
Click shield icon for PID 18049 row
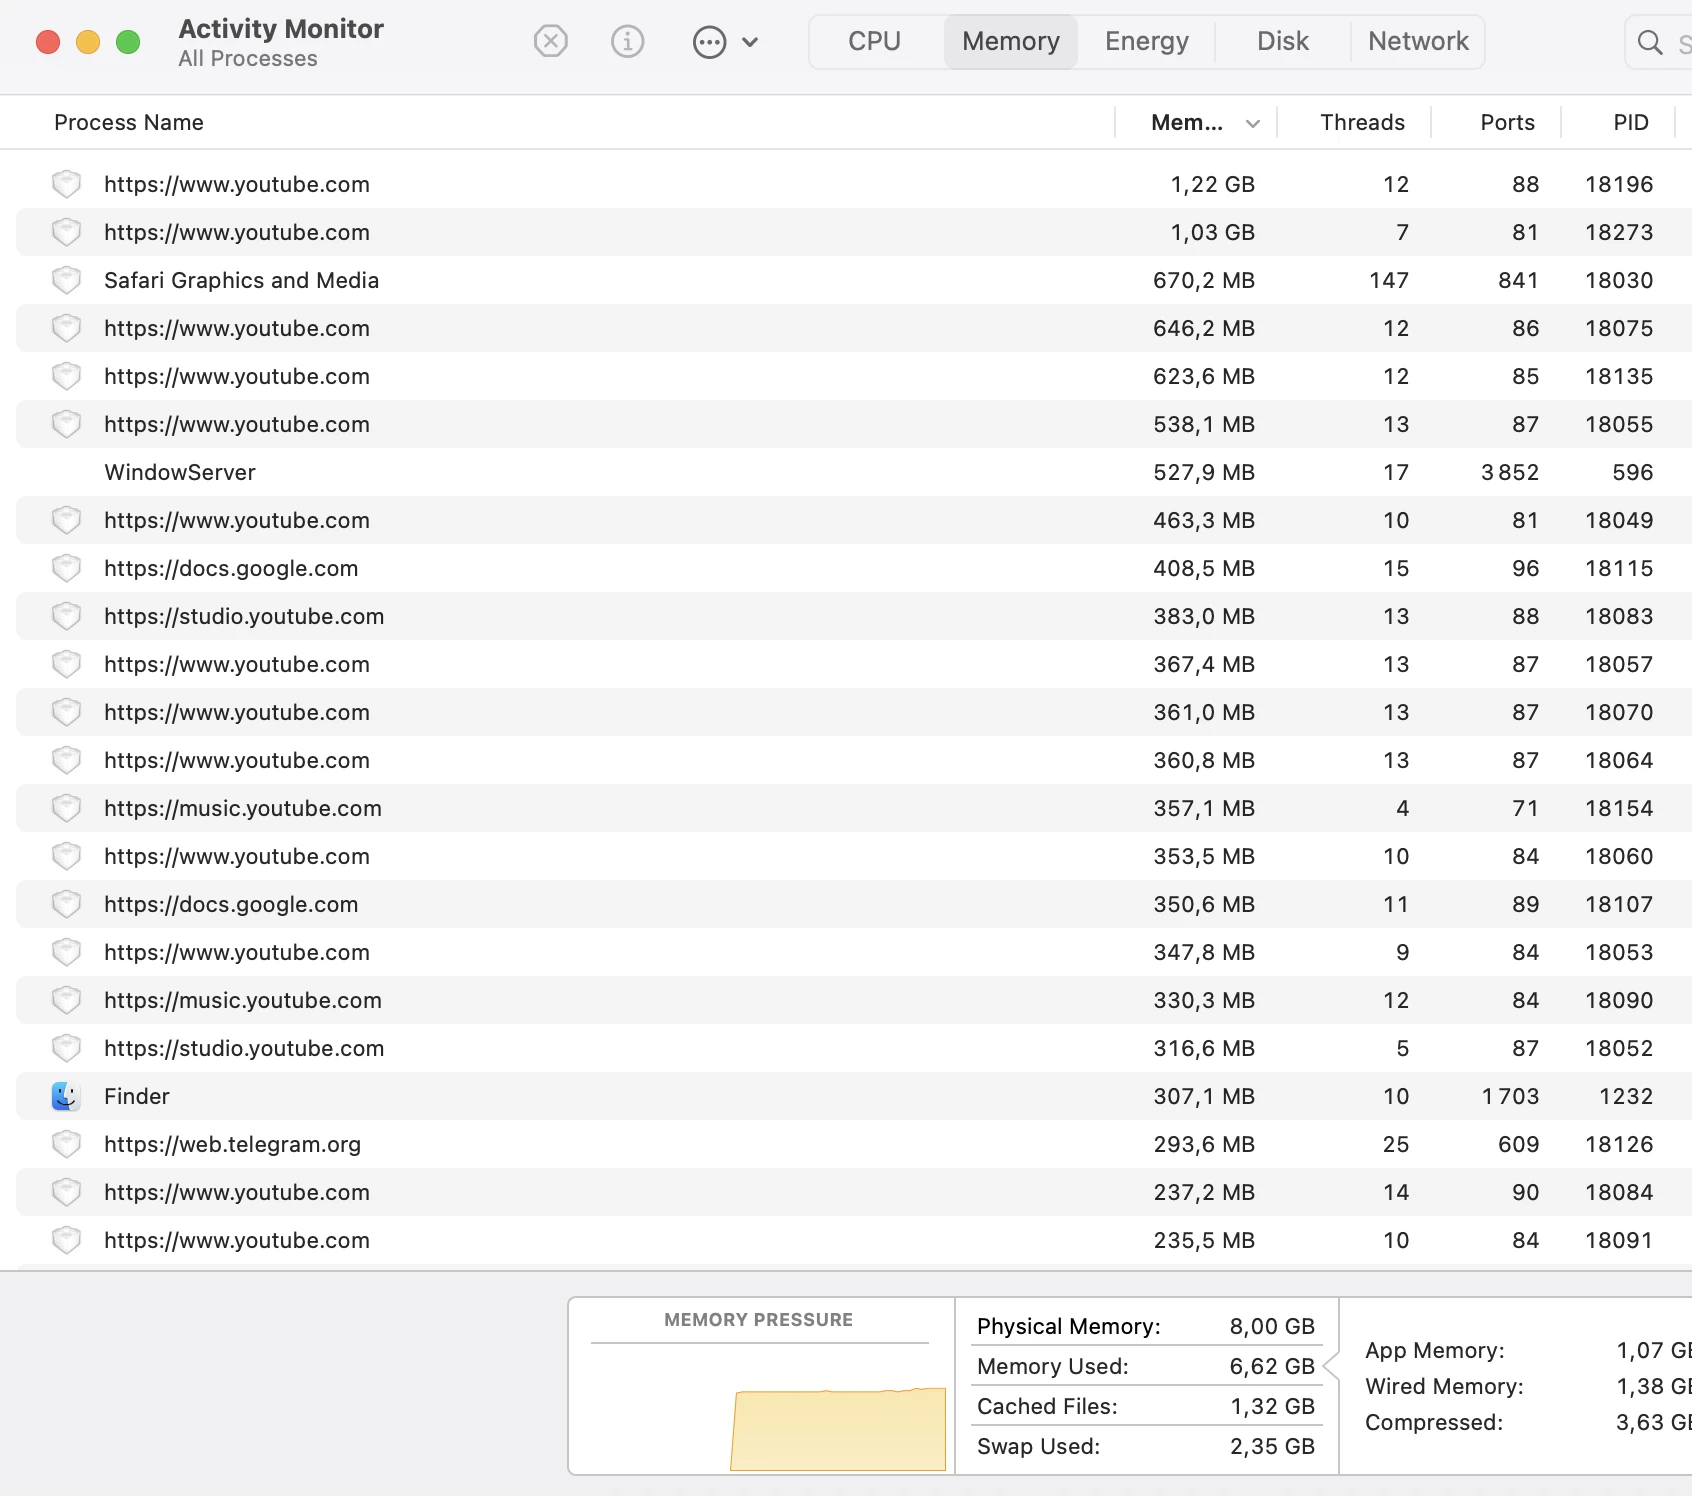click(66, 520)
